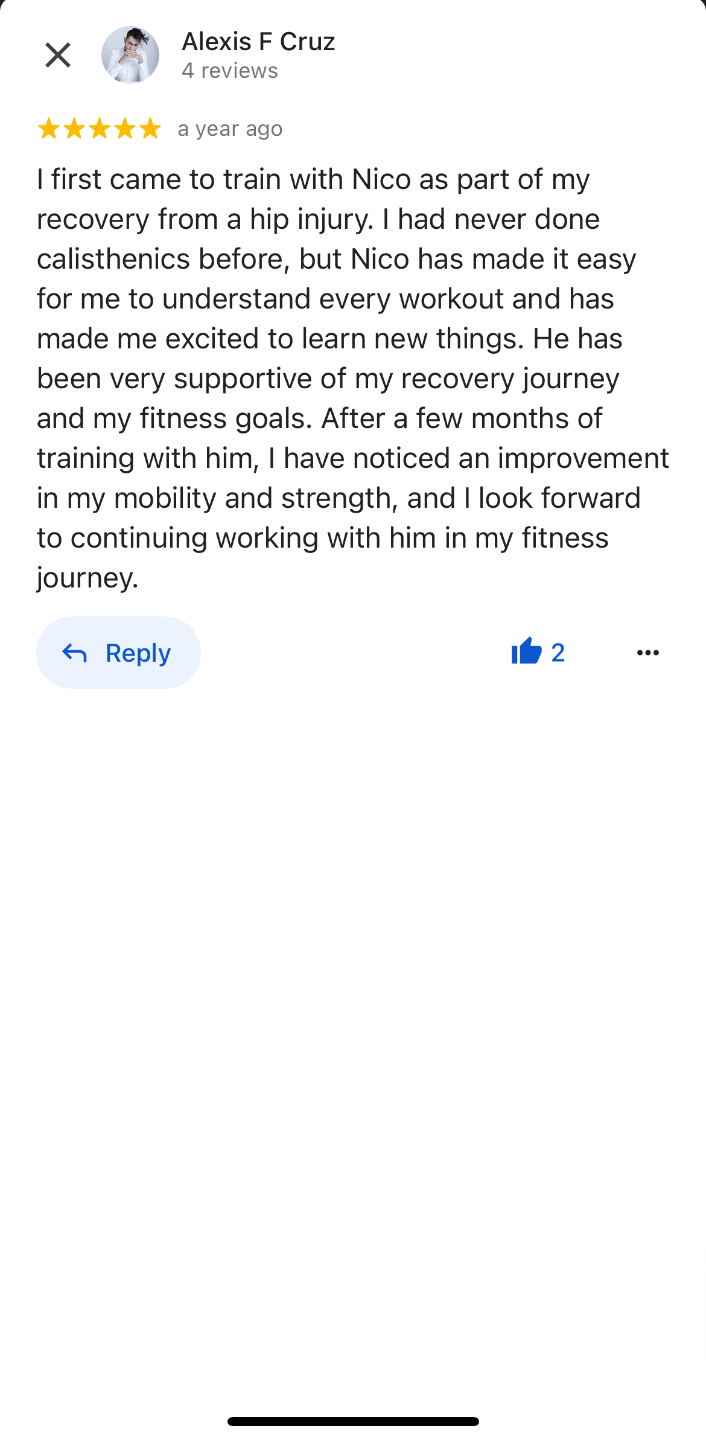Click the second gold rating star
The height and width of the screenshot is (1440, 706).
pyautogui.click(x=74, y=128)
